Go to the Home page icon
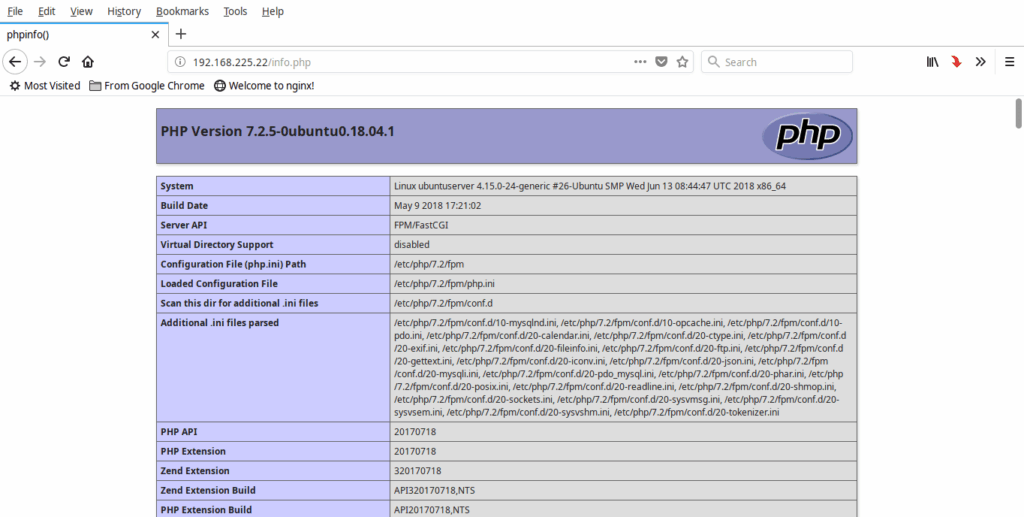This screenshot has height=517, width=1024. pos(88,62)
